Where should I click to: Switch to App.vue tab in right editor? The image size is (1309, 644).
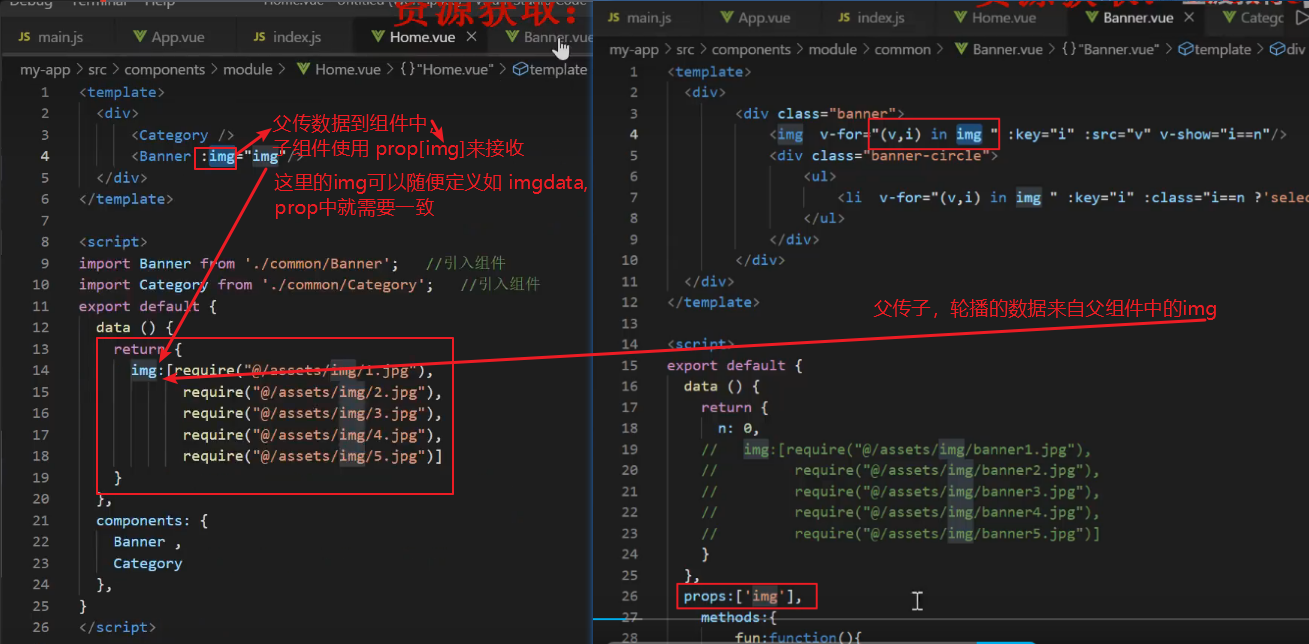click(x=755, y=18)
